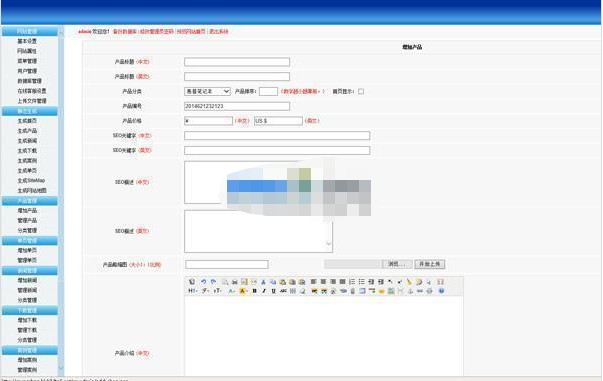Open the 产品分类 category dropdown

coord(207,92)
